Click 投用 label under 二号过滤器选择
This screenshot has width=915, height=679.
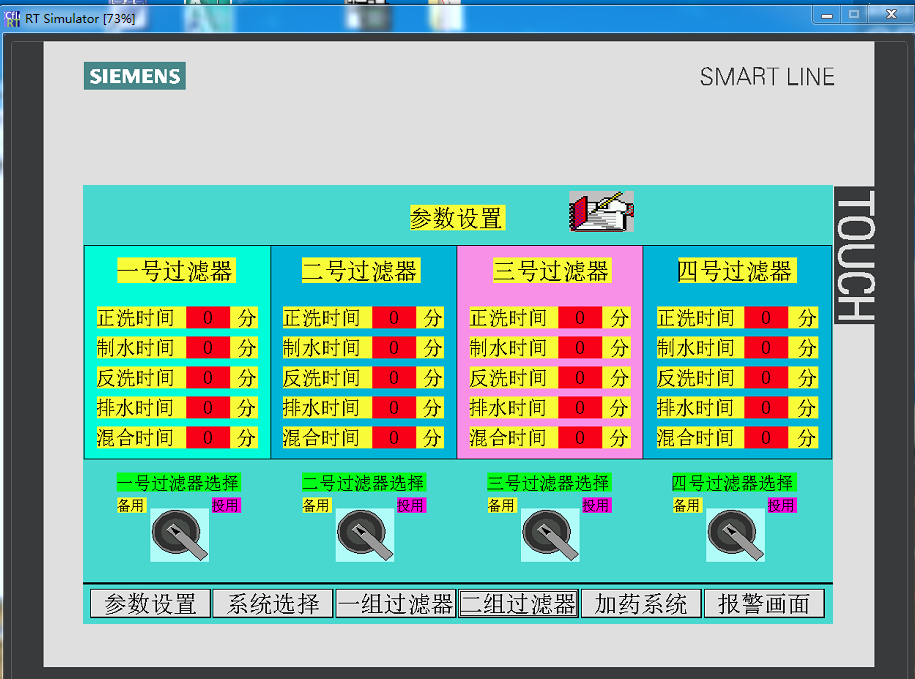tap(411, 505)
